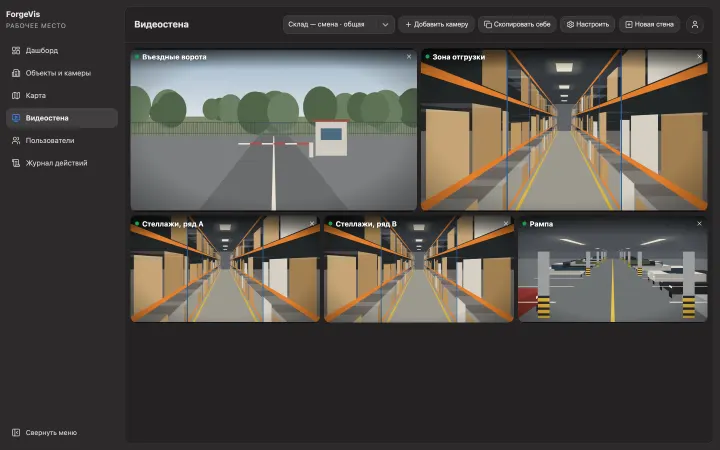Expand the Склад — смена - общая dropdown
Image resolution: width=720 pixels, height=450 pixels.
pos(339,24)
